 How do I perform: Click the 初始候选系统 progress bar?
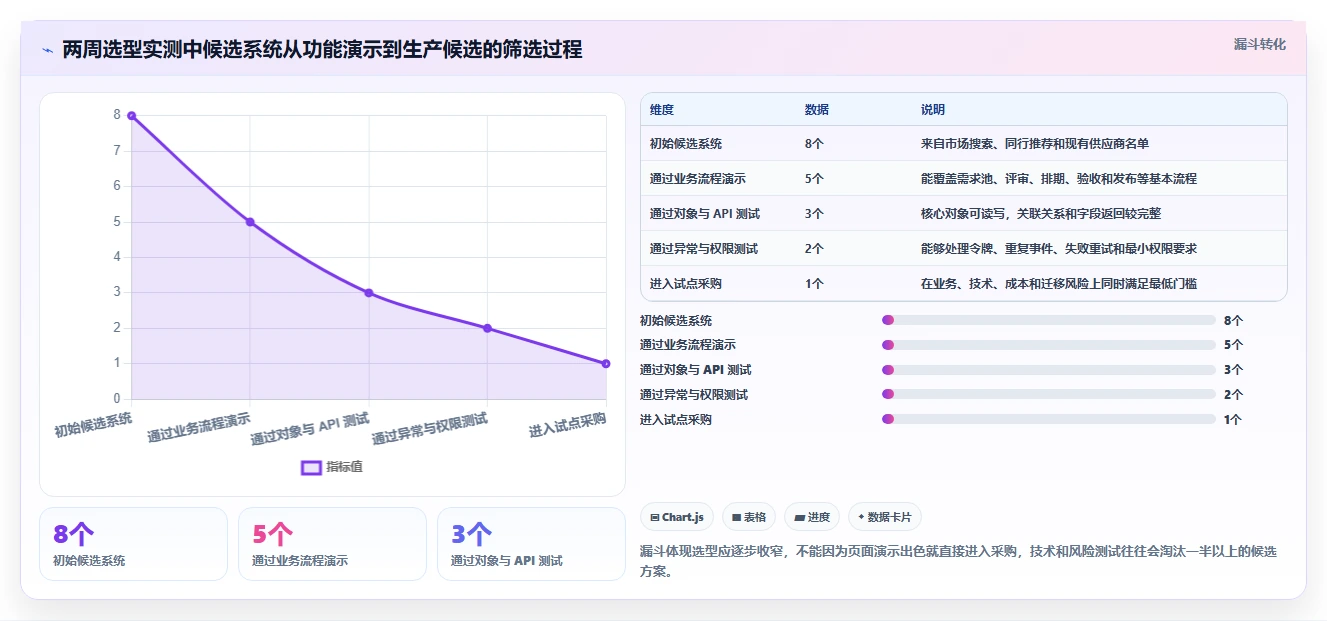pos(1049,320)
